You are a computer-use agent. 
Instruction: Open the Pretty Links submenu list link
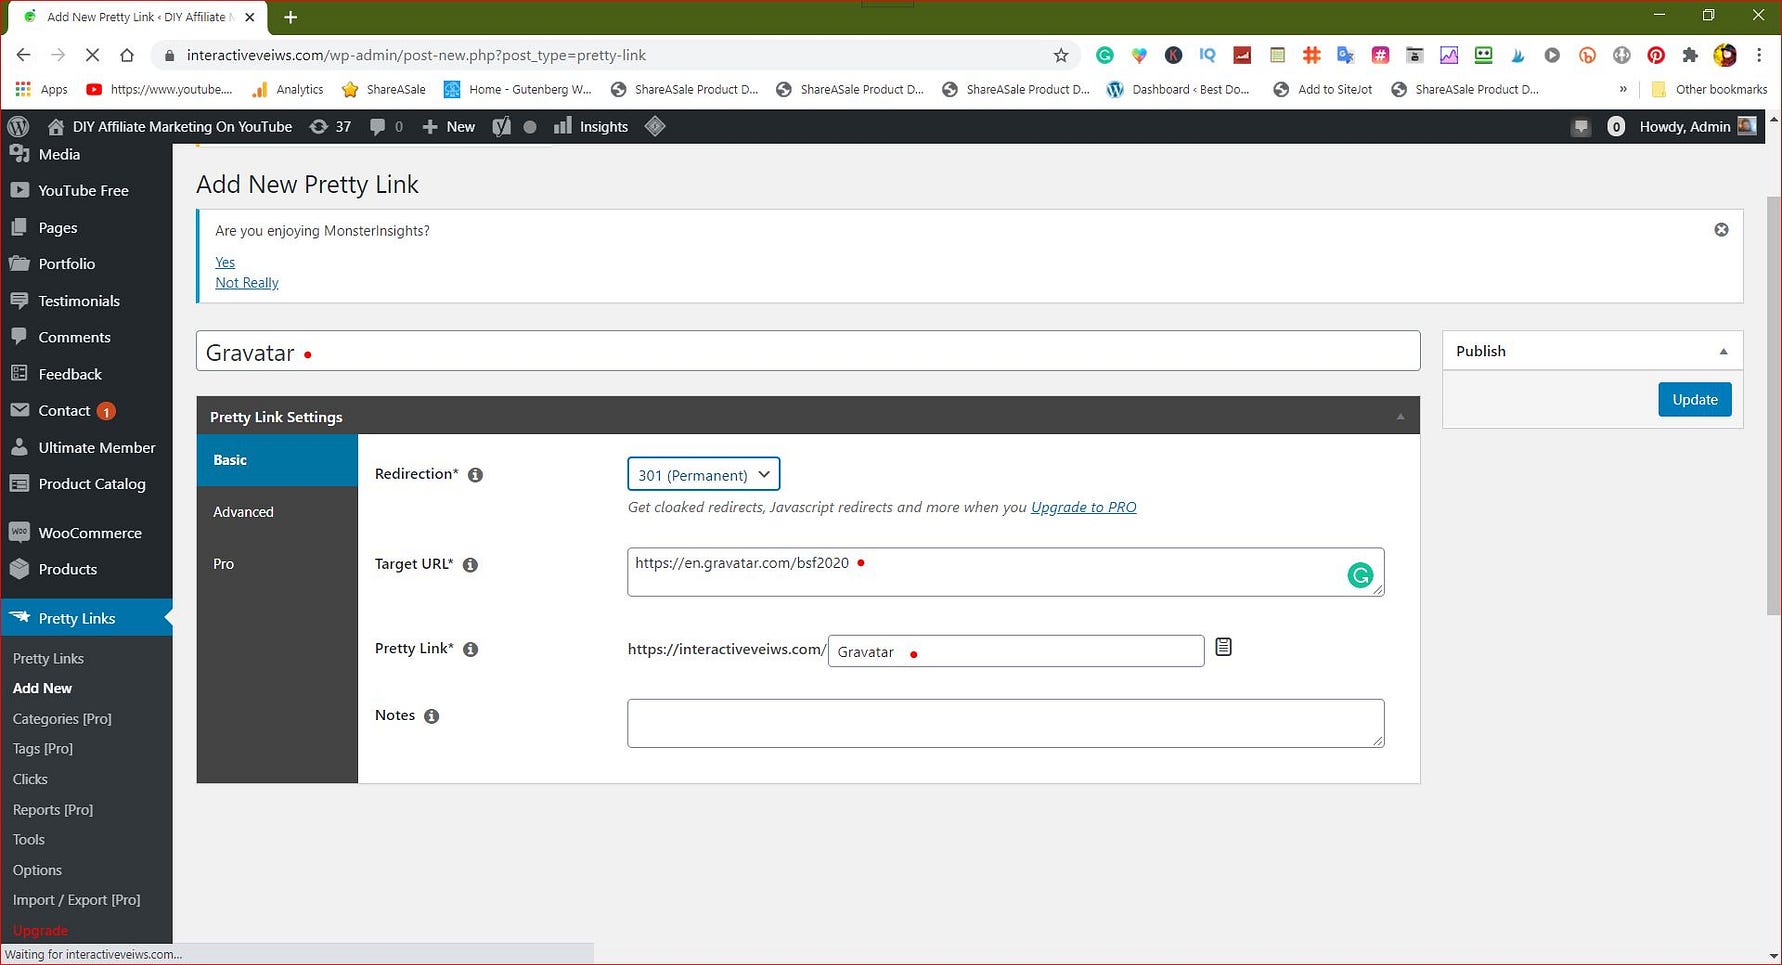pos(48,658)
